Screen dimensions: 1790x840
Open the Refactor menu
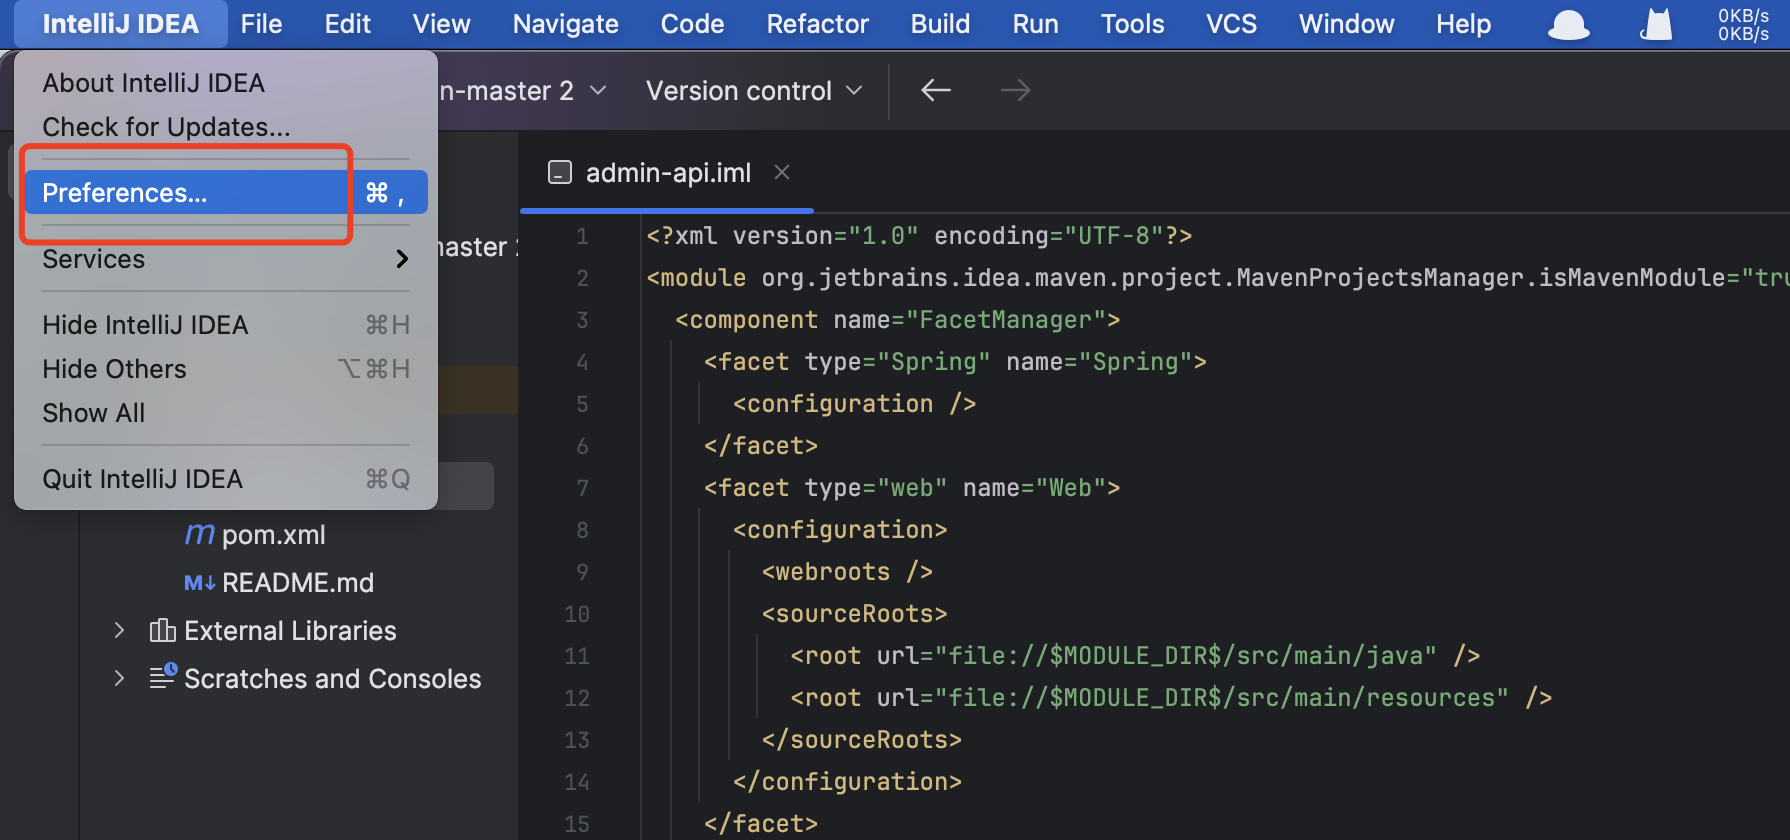(x=818, y=24)
